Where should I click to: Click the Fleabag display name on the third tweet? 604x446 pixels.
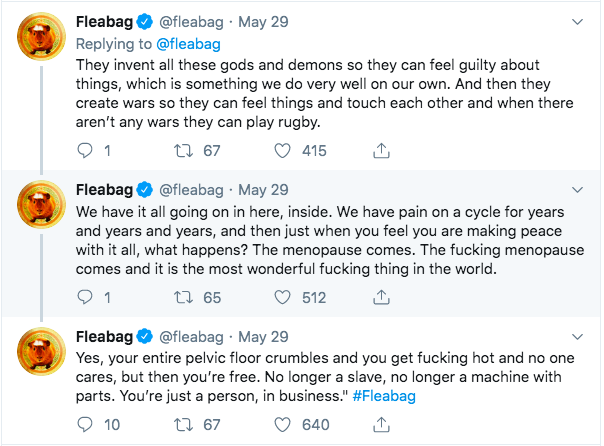105,335
